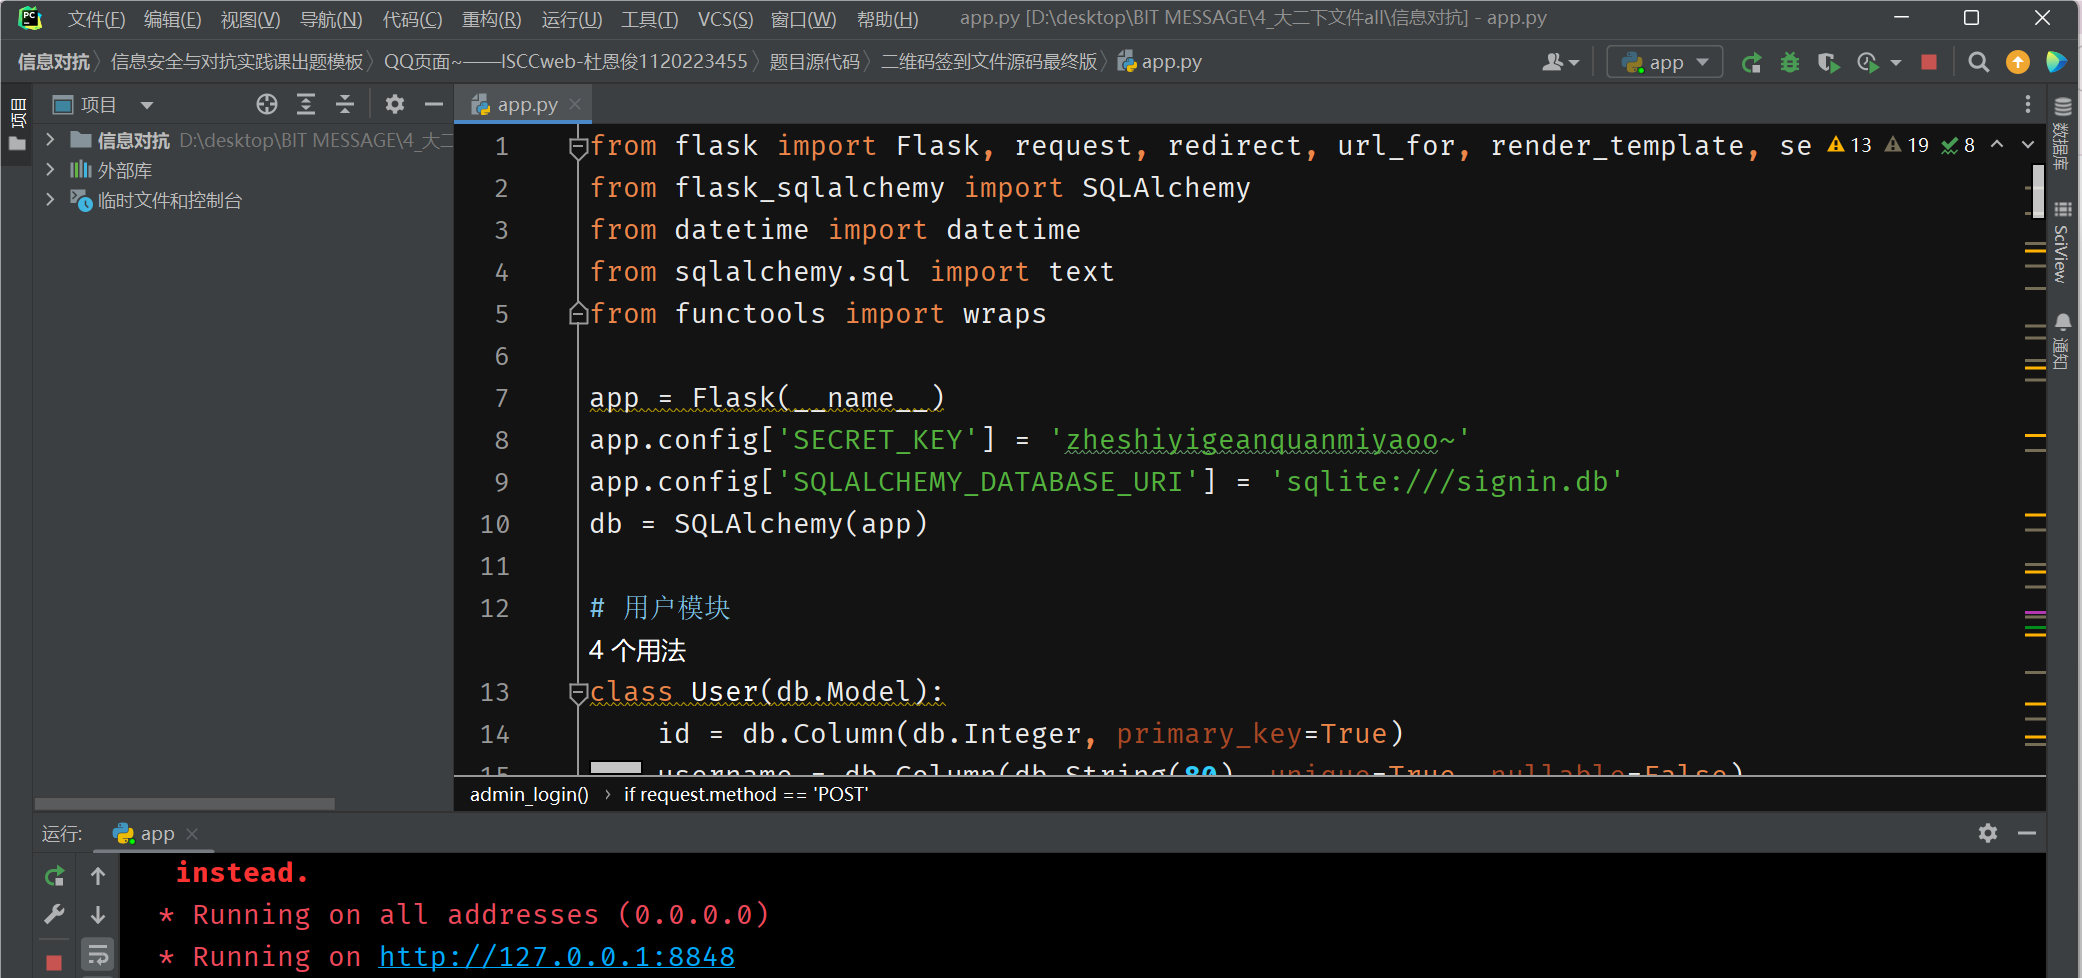This screenshot has width=2082, height=978.
Task: Open project panel settings gear
Action: click(395, 104)
